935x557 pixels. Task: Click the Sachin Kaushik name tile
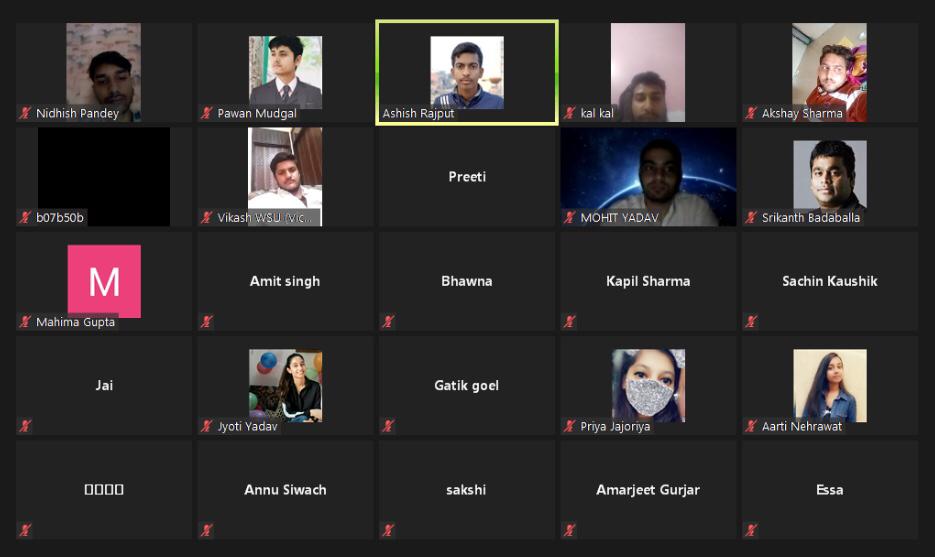tap(830, 281)
